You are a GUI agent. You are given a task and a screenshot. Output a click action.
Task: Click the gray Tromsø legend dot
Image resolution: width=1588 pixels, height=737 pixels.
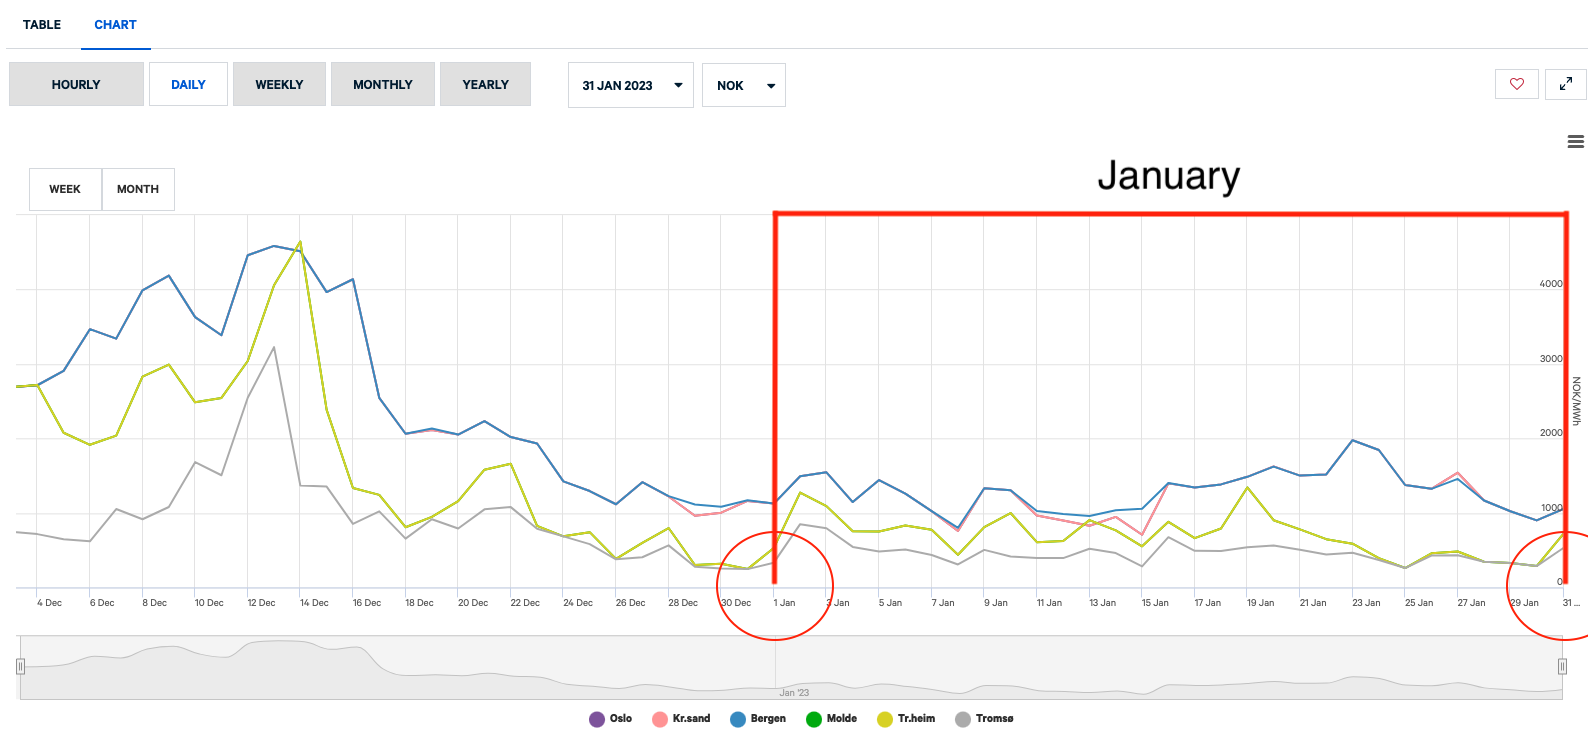tap(963, 719)
